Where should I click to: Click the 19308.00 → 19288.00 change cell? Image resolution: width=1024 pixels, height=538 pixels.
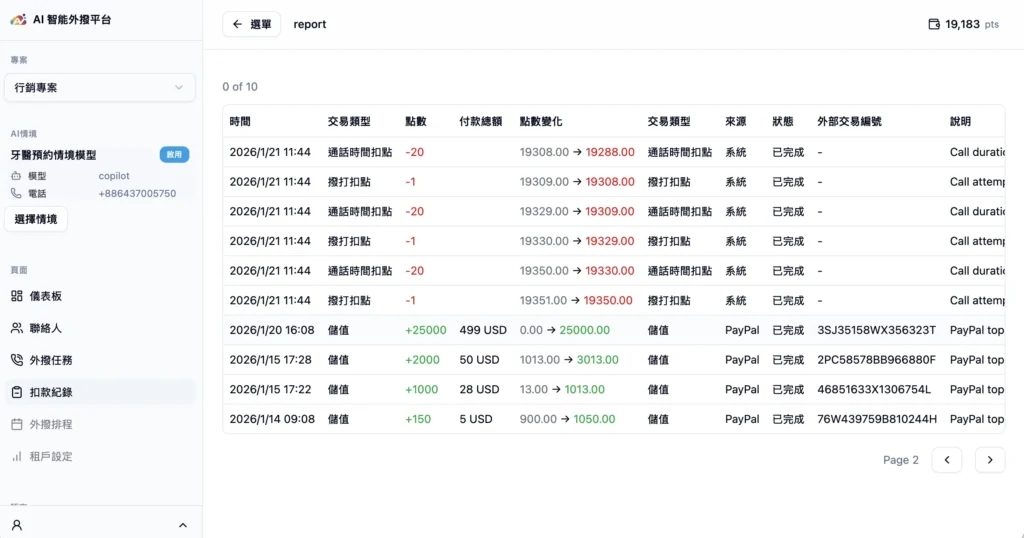[x=577, y=152]
